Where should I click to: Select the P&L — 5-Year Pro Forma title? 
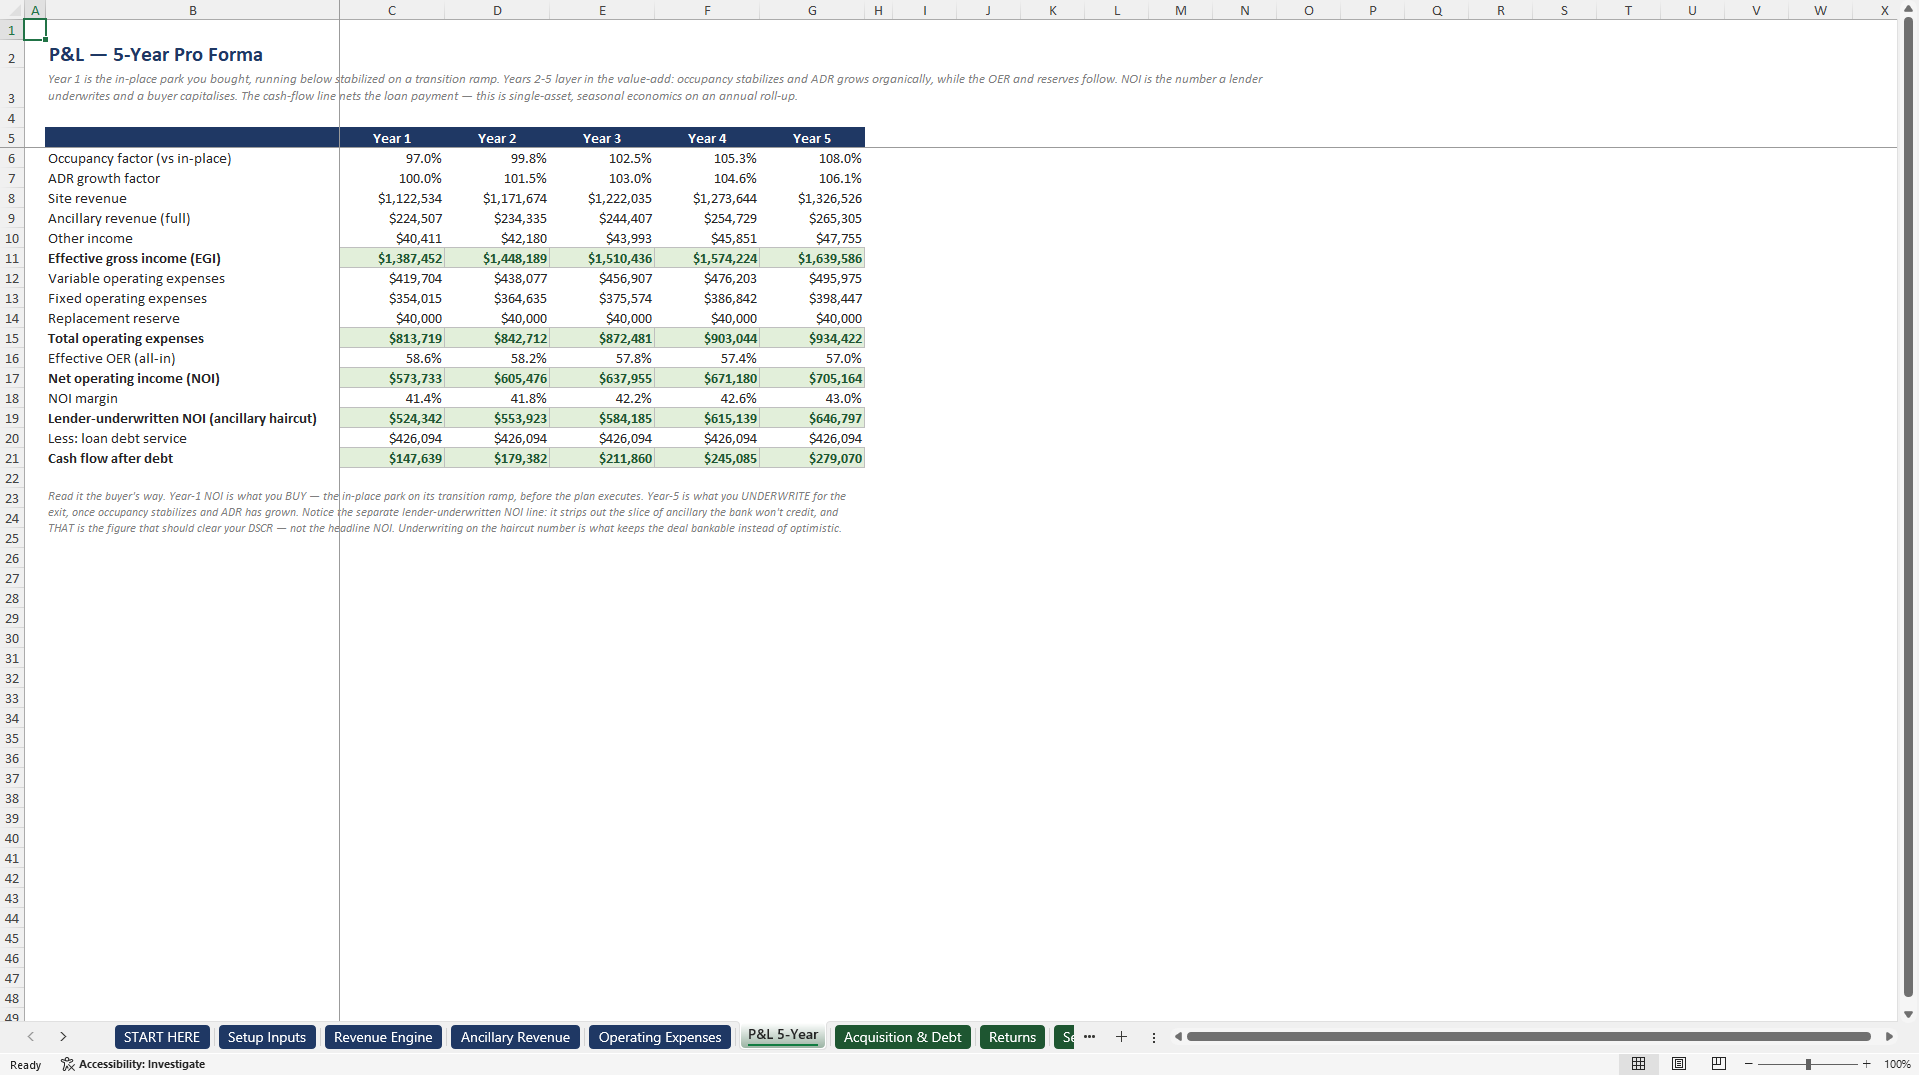(156, 55)
